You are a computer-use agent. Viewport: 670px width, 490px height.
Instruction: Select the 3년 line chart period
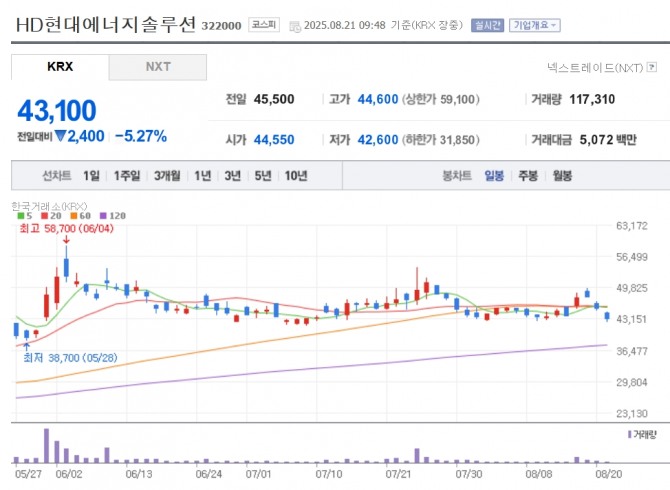233,176
